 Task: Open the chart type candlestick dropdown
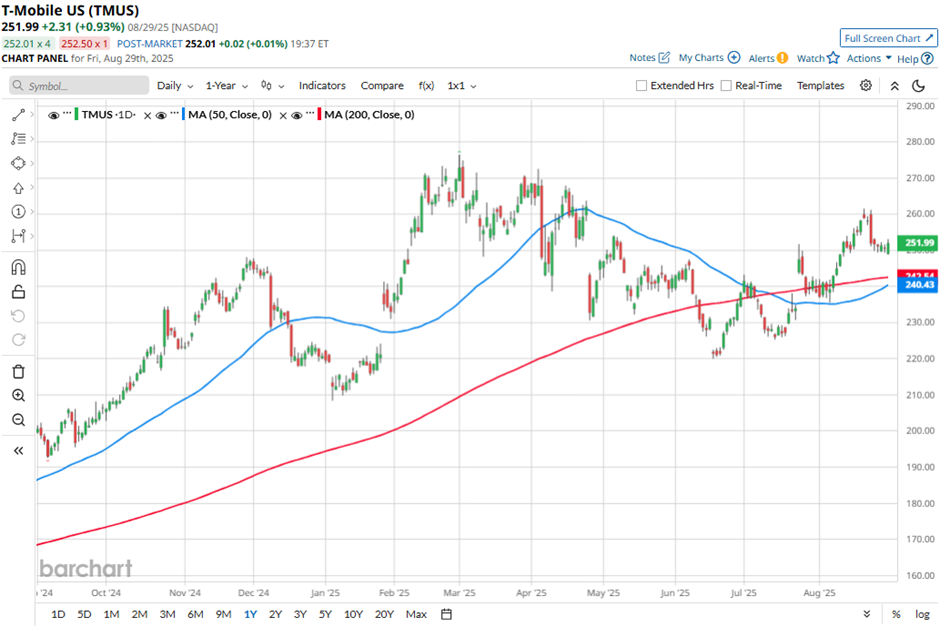[x=272, y=86]
